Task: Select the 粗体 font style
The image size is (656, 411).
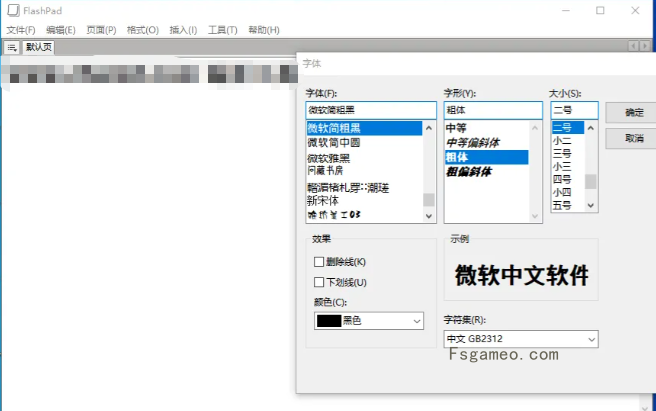Action: point(487,157)
